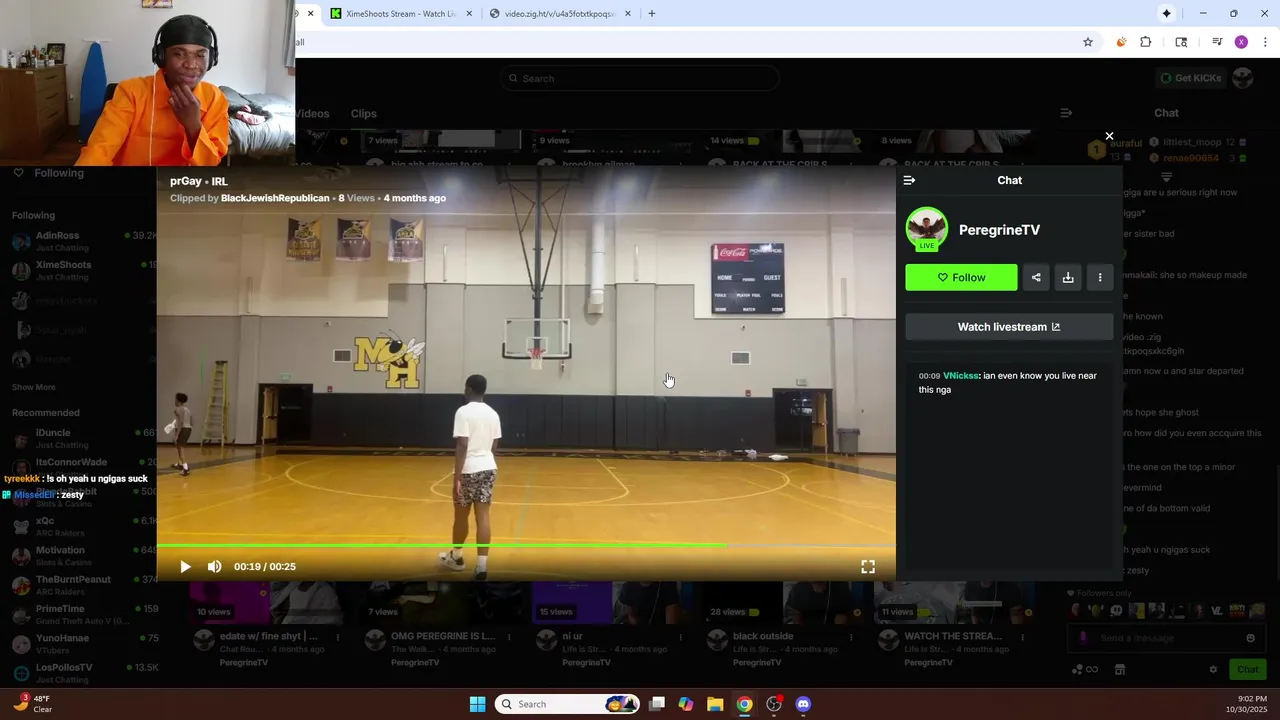Image resolution: width=1280 pixels, height=720 pixels.
Task: Collapse the stream chat sidebar icon
Action: click(1066, 113)
